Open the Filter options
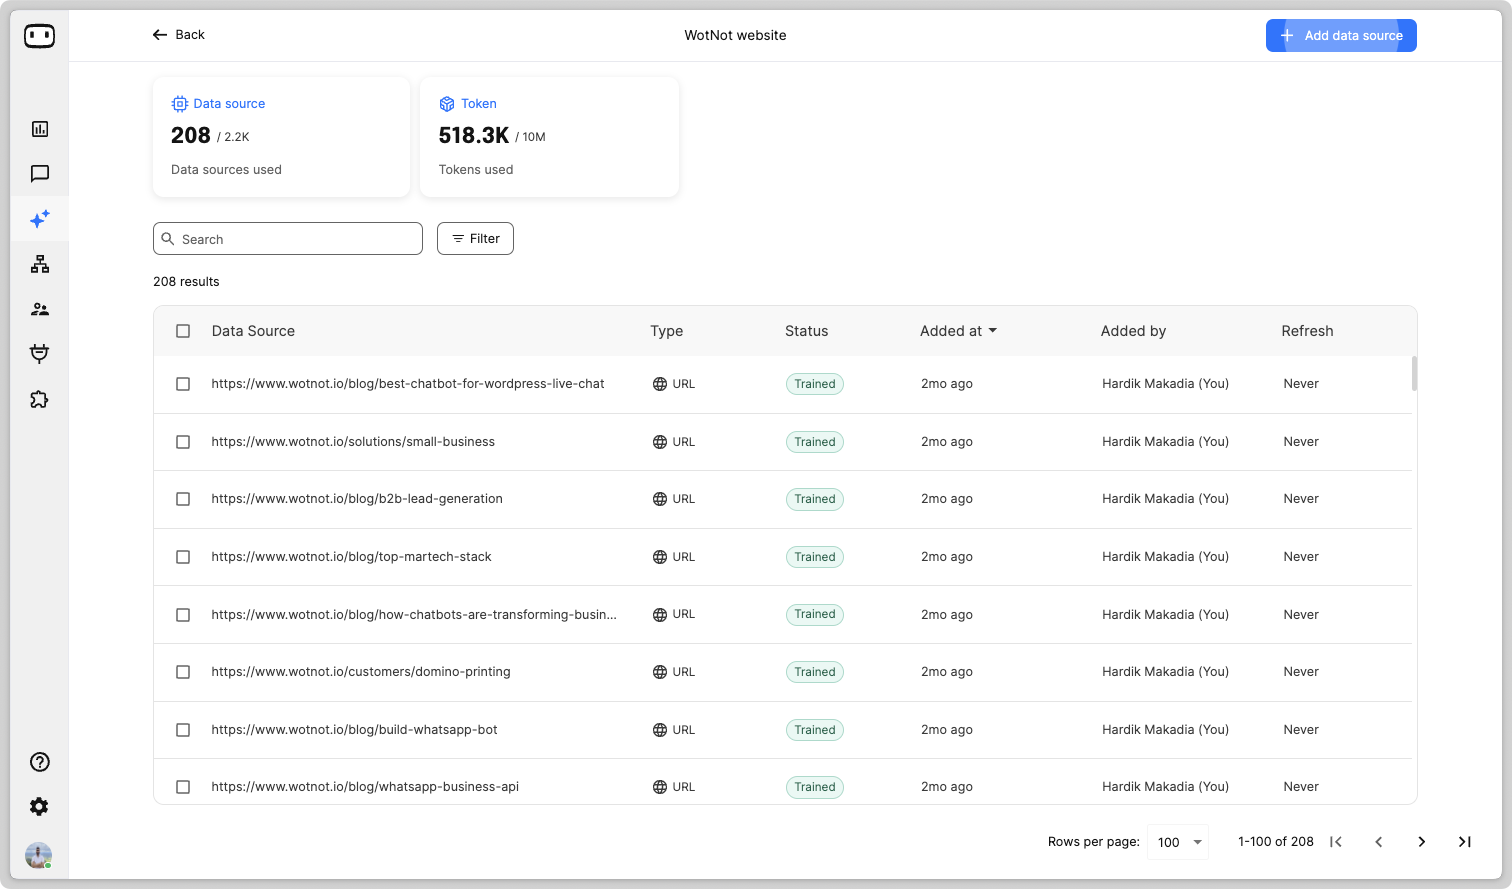The height and width of the screenshot is (889, 1512). tap(475, 239)
